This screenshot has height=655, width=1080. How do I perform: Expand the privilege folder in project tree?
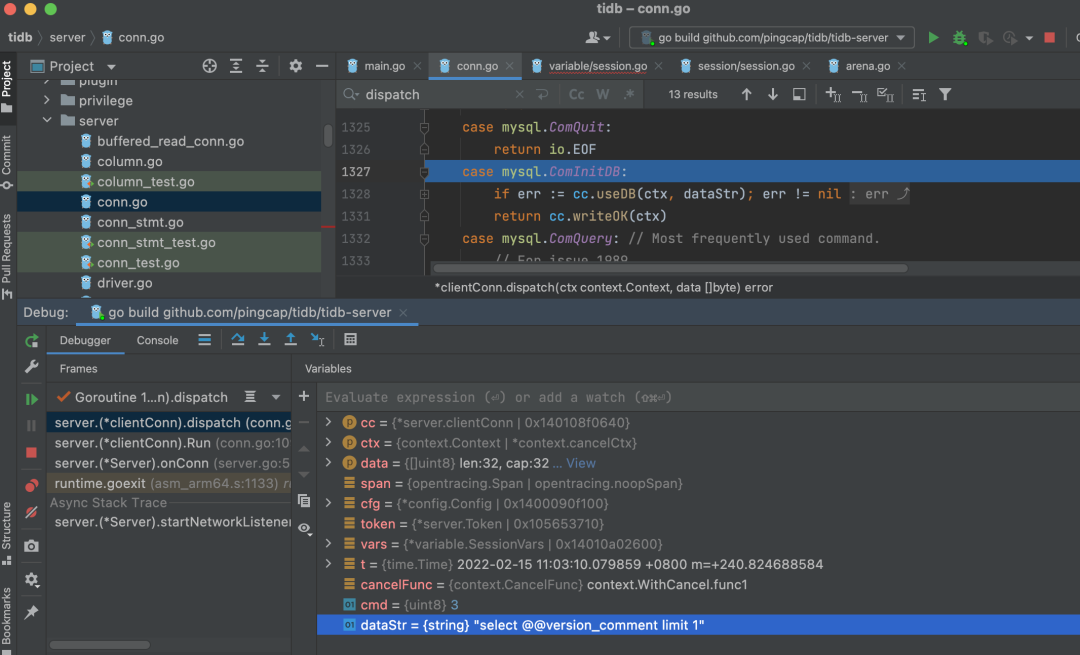click(47, 101)
